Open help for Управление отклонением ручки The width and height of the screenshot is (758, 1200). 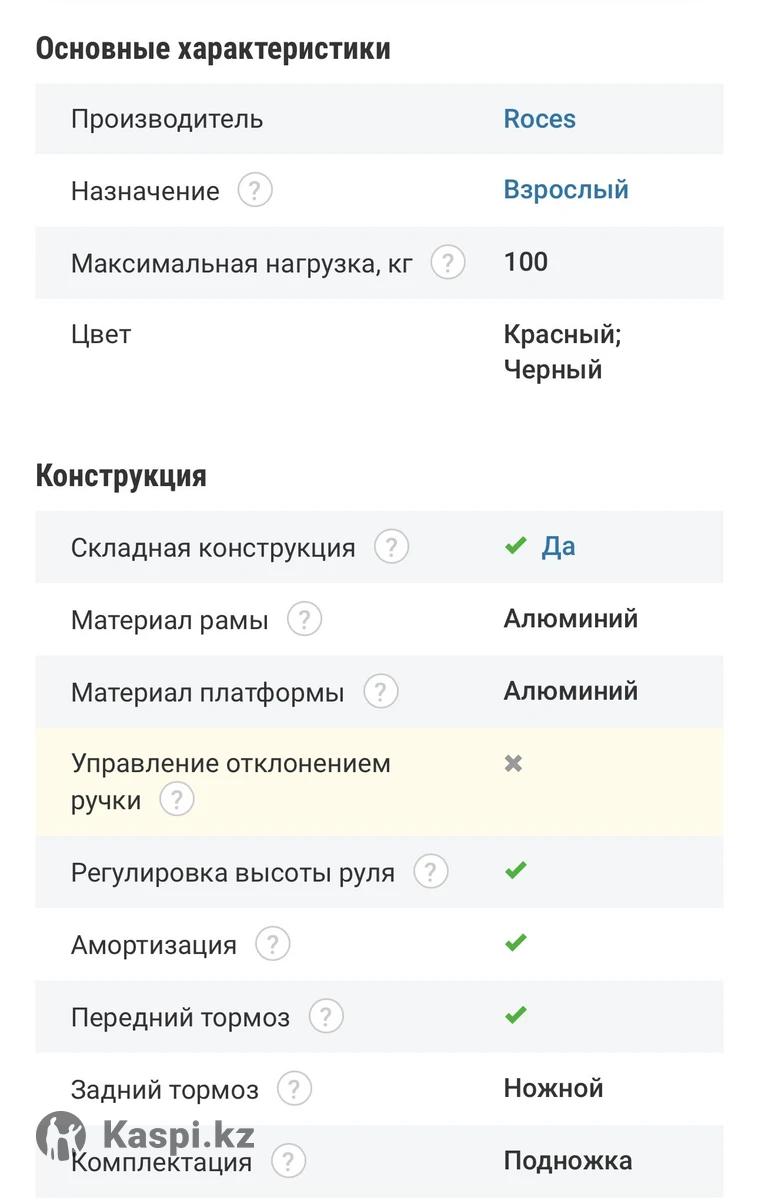[177, 799]
